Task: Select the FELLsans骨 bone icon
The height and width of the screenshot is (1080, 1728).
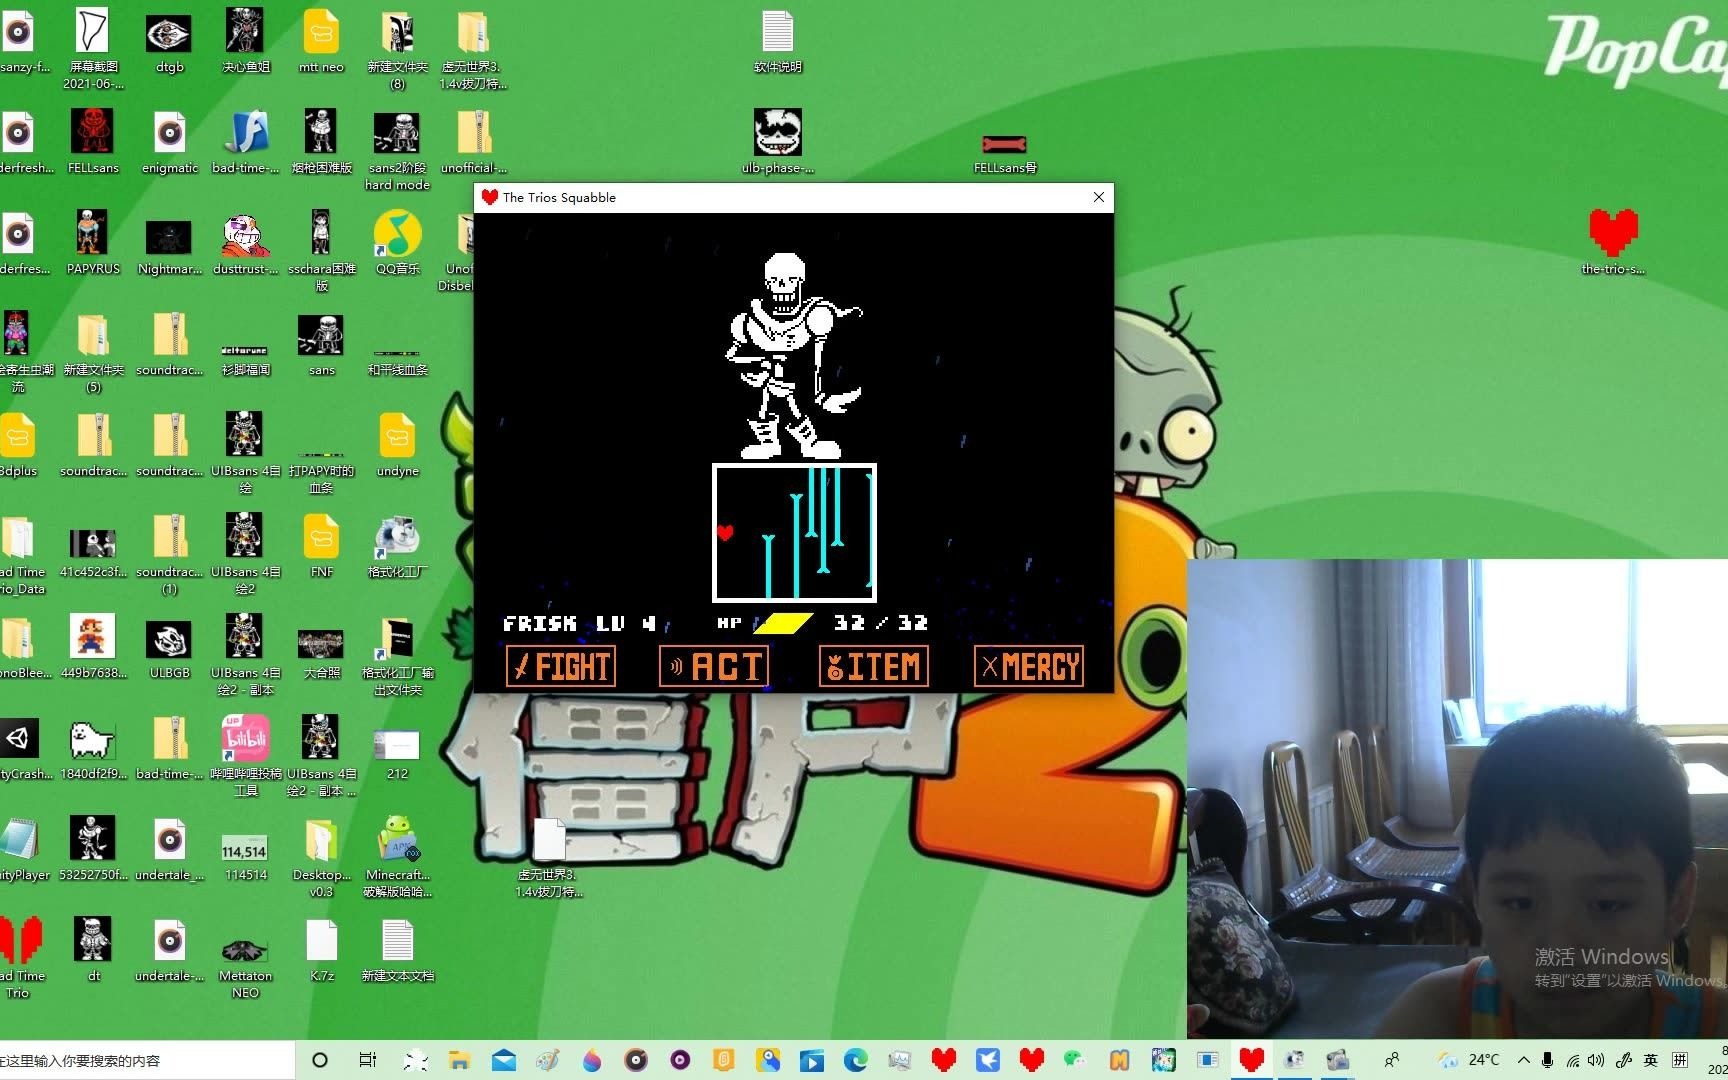Action: coord(1004,153)
